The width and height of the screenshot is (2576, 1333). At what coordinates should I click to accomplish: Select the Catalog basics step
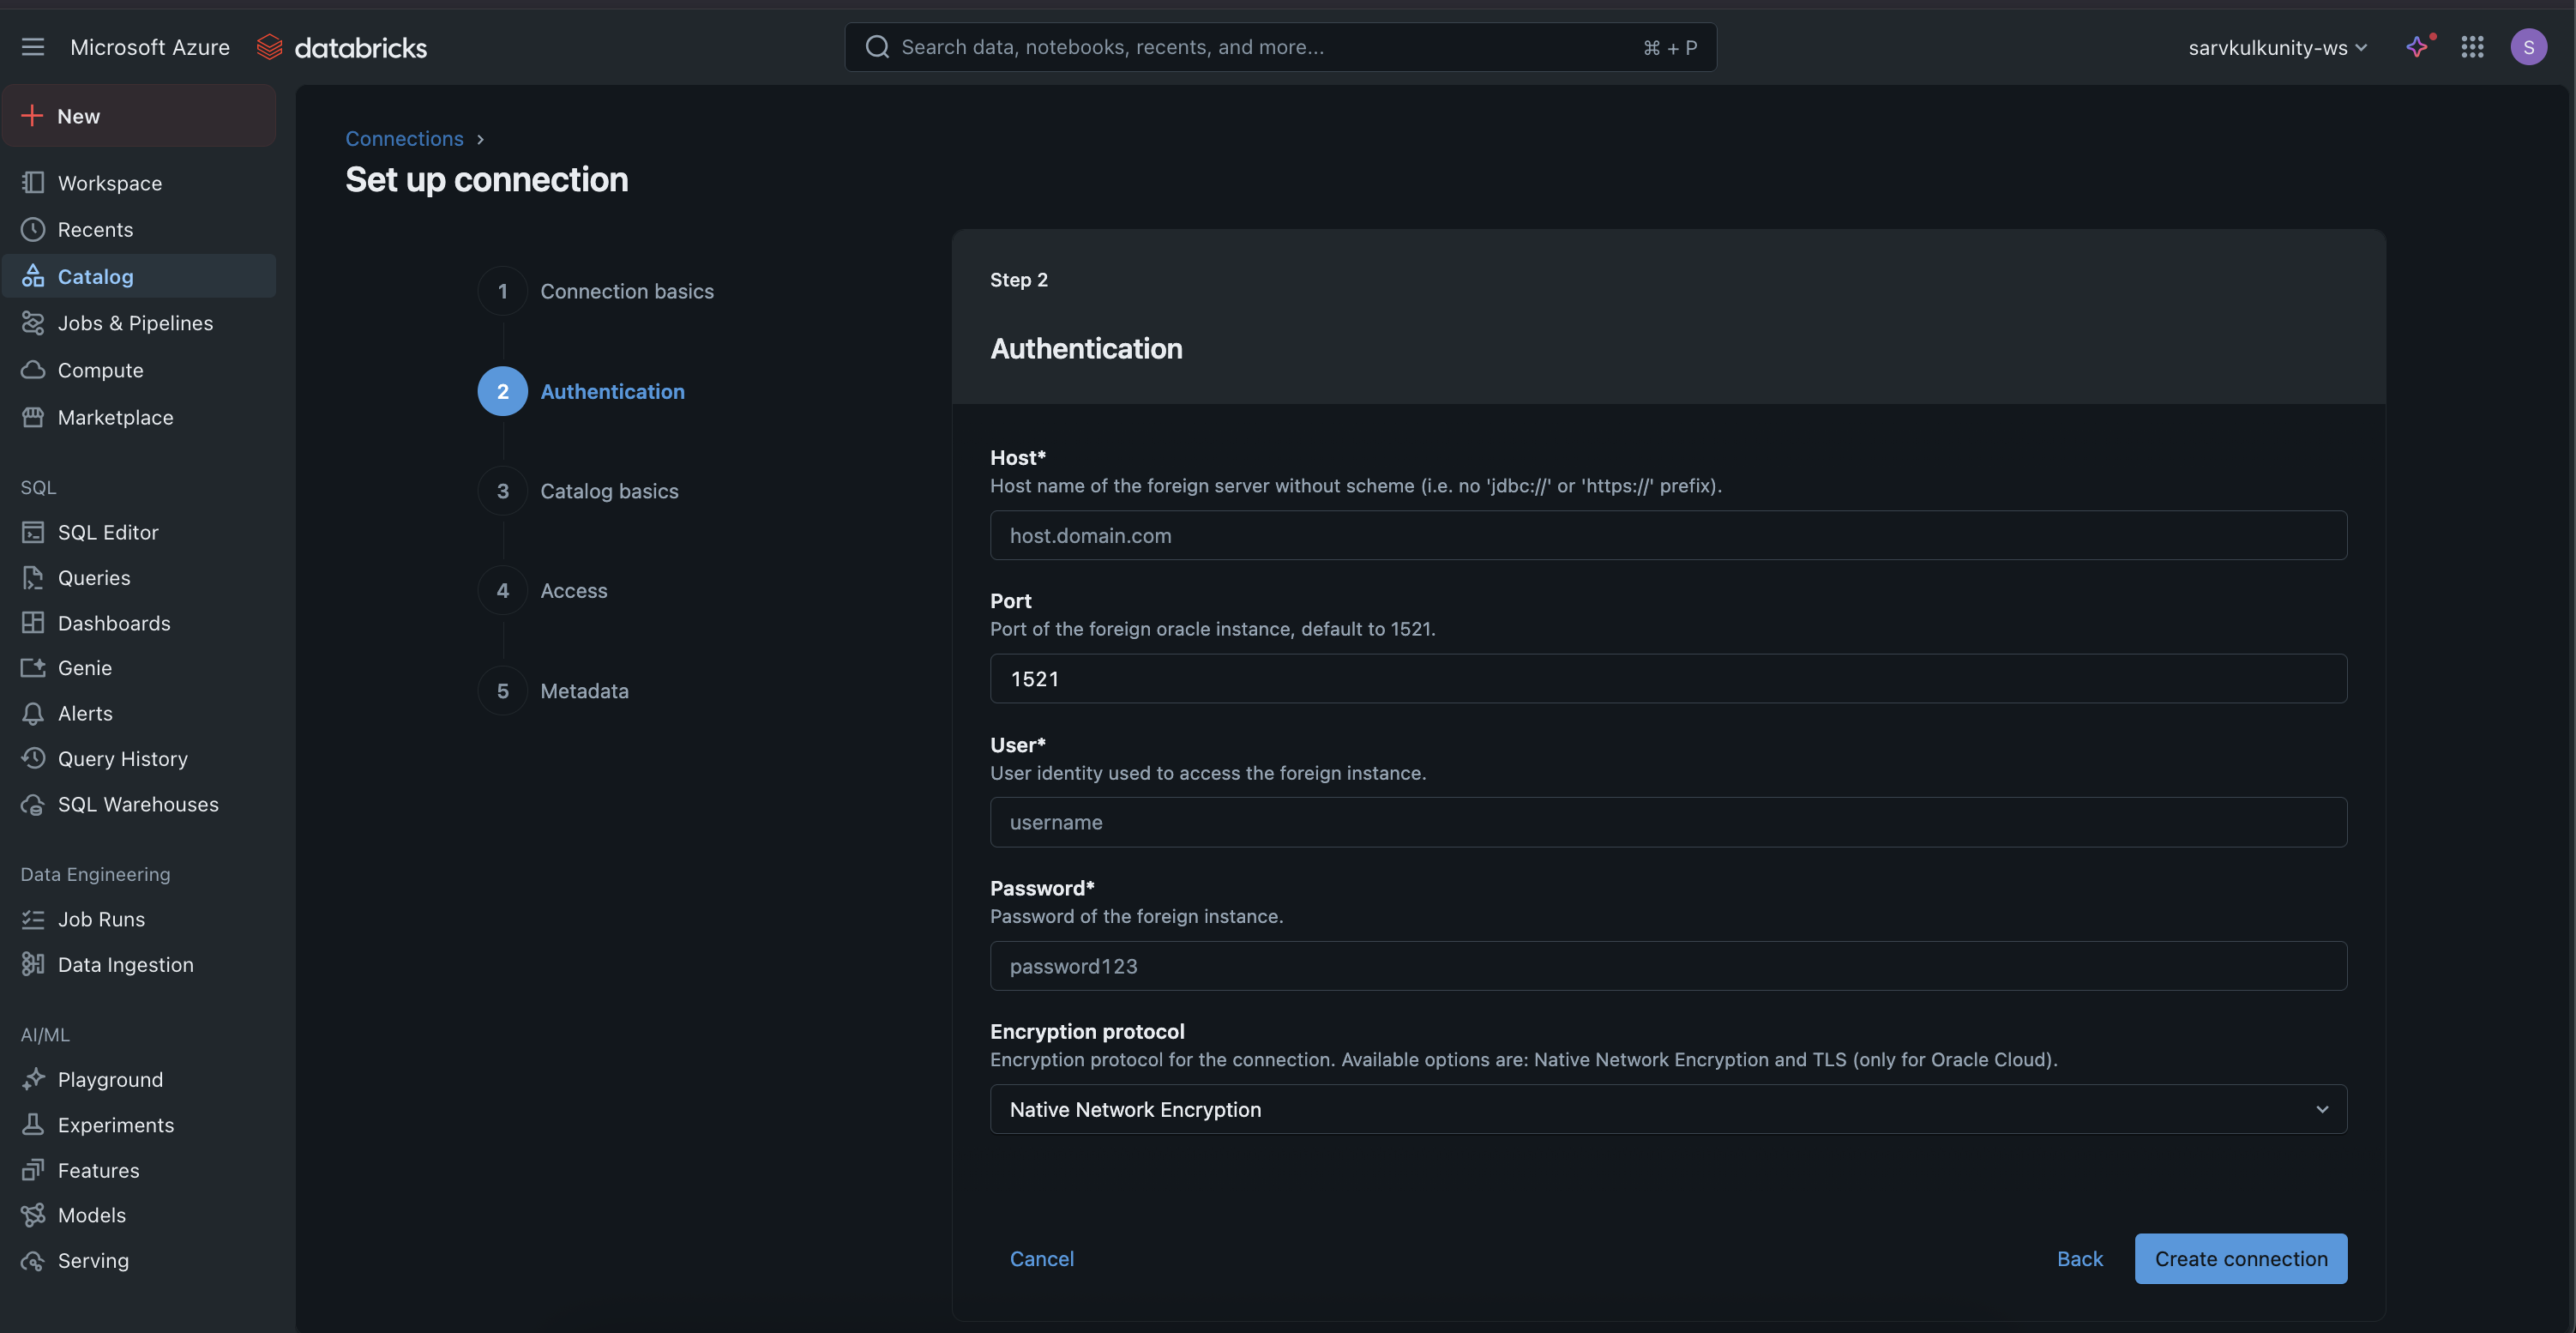608,491
